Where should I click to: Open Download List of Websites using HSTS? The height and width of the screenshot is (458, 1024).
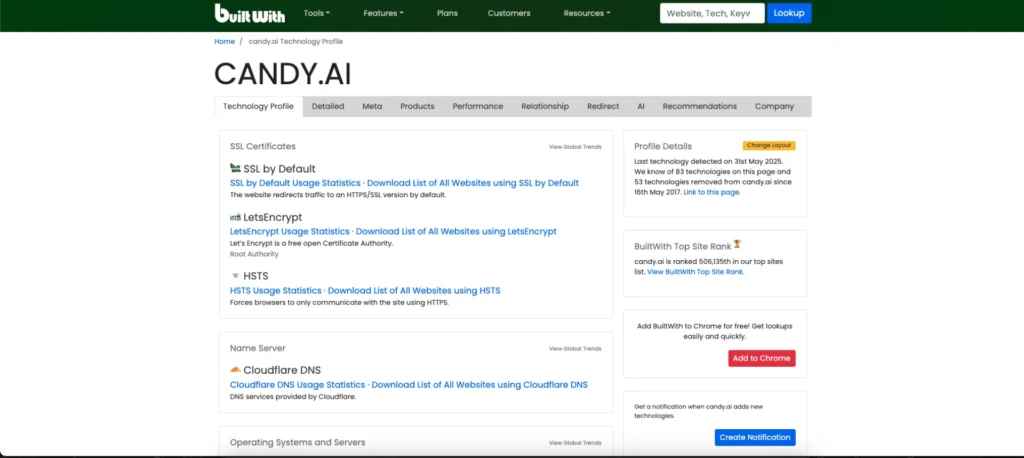point(414,290)
